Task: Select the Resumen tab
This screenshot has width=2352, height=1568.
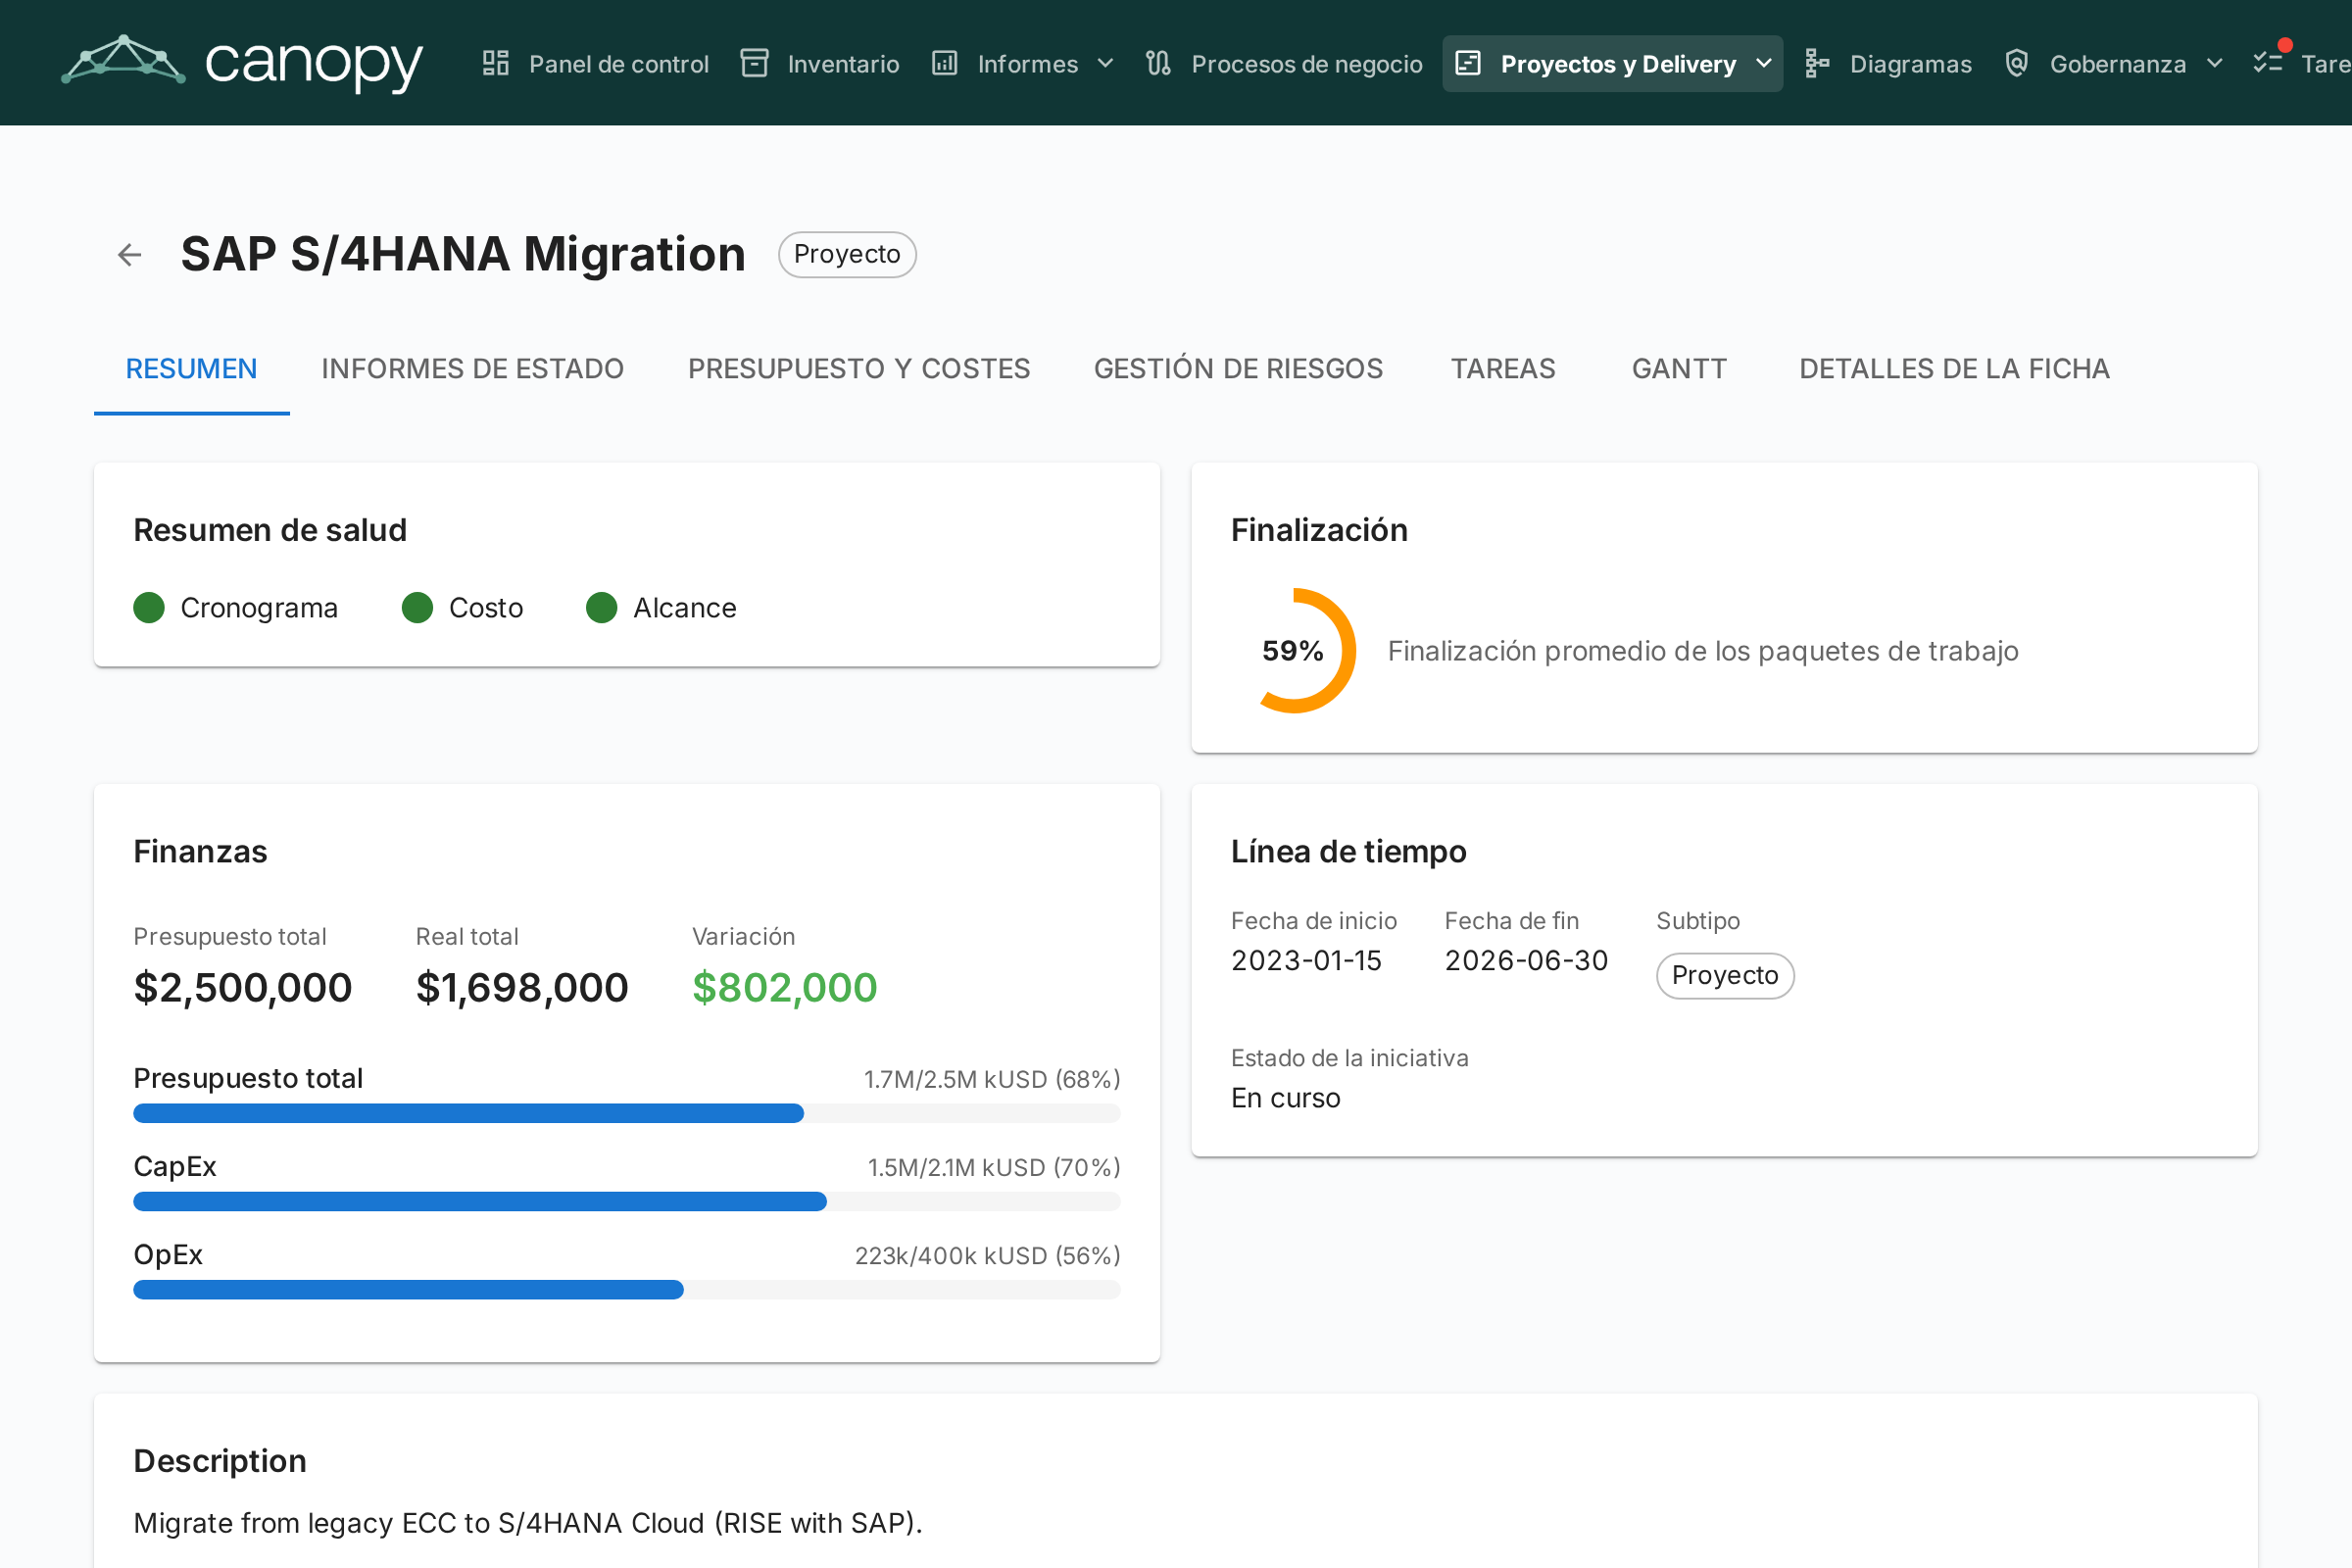Action: point(192,369)
